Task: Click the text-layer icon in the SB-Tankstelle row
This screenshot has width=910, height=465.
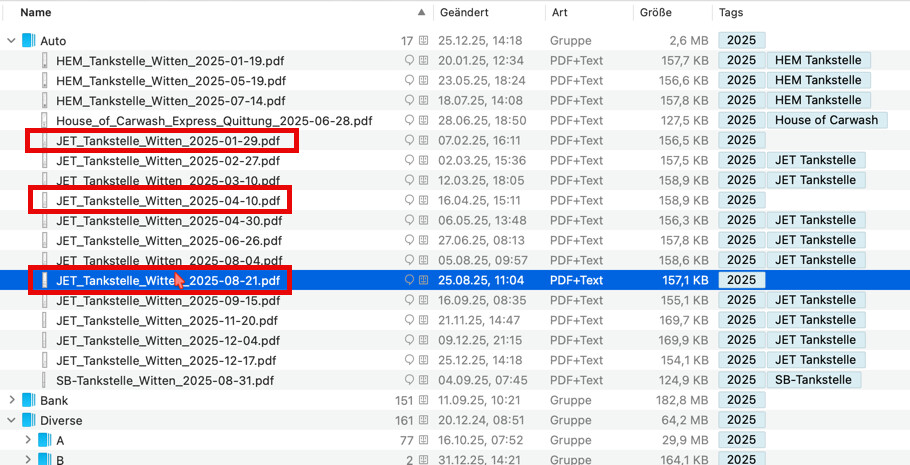Action: pyautogui.click(x=423, y=380)
